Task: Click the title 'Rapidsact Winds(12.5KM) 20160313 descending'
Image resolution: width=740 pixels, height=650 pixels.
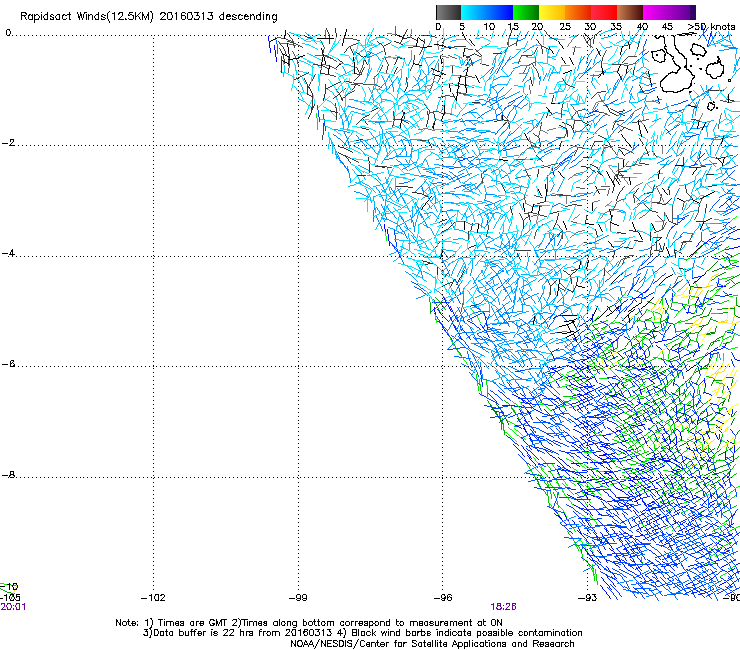Action: point(149,17)
